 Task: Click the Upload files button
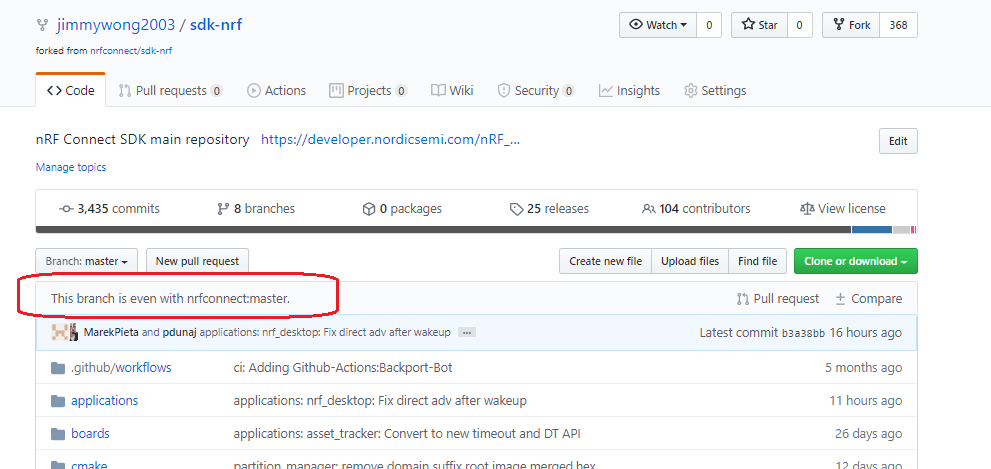pyautogui.click(x=690, y=261)
